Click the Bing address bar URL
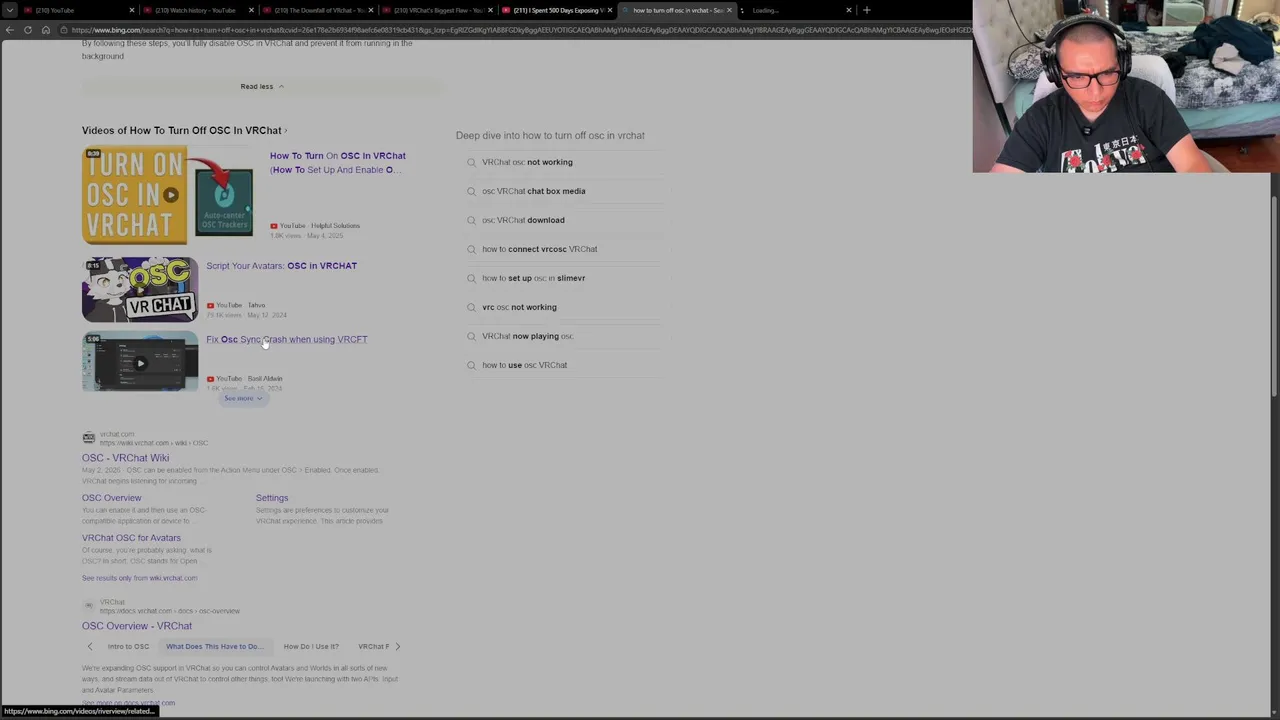 520,30
